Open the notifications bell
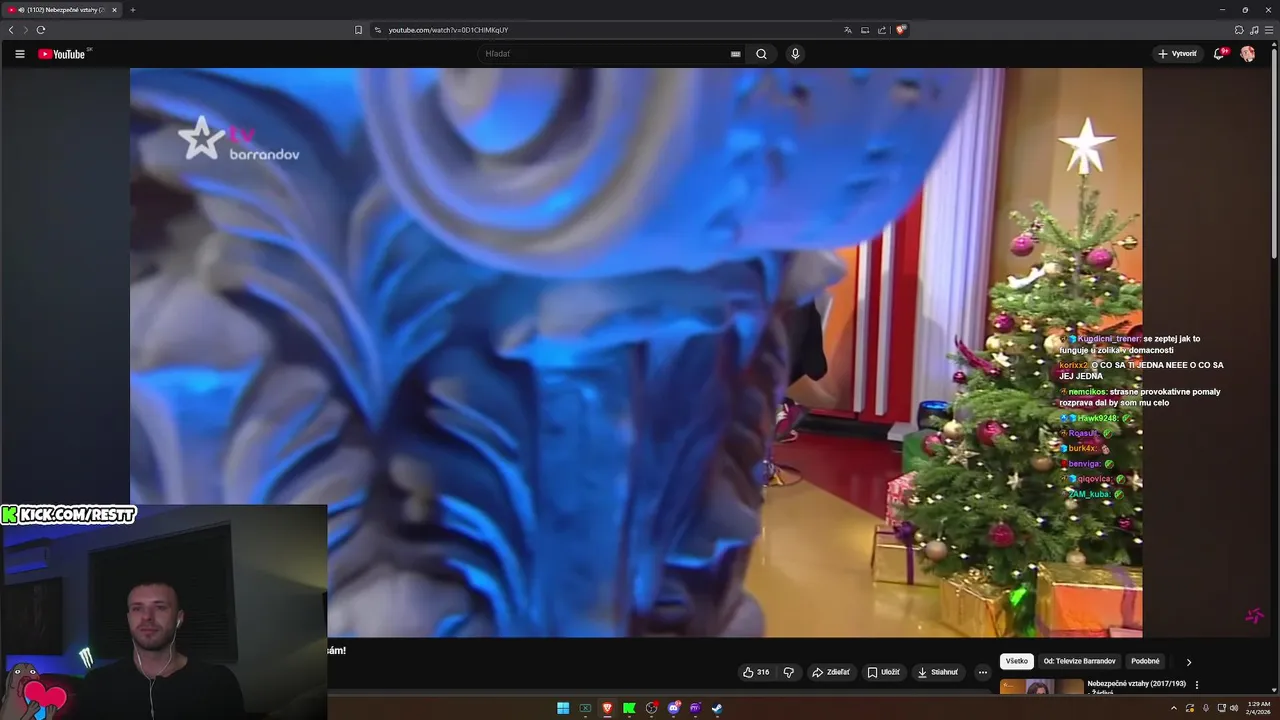This screenshot has width=1280, height=720. click(x=1219, y=54)
